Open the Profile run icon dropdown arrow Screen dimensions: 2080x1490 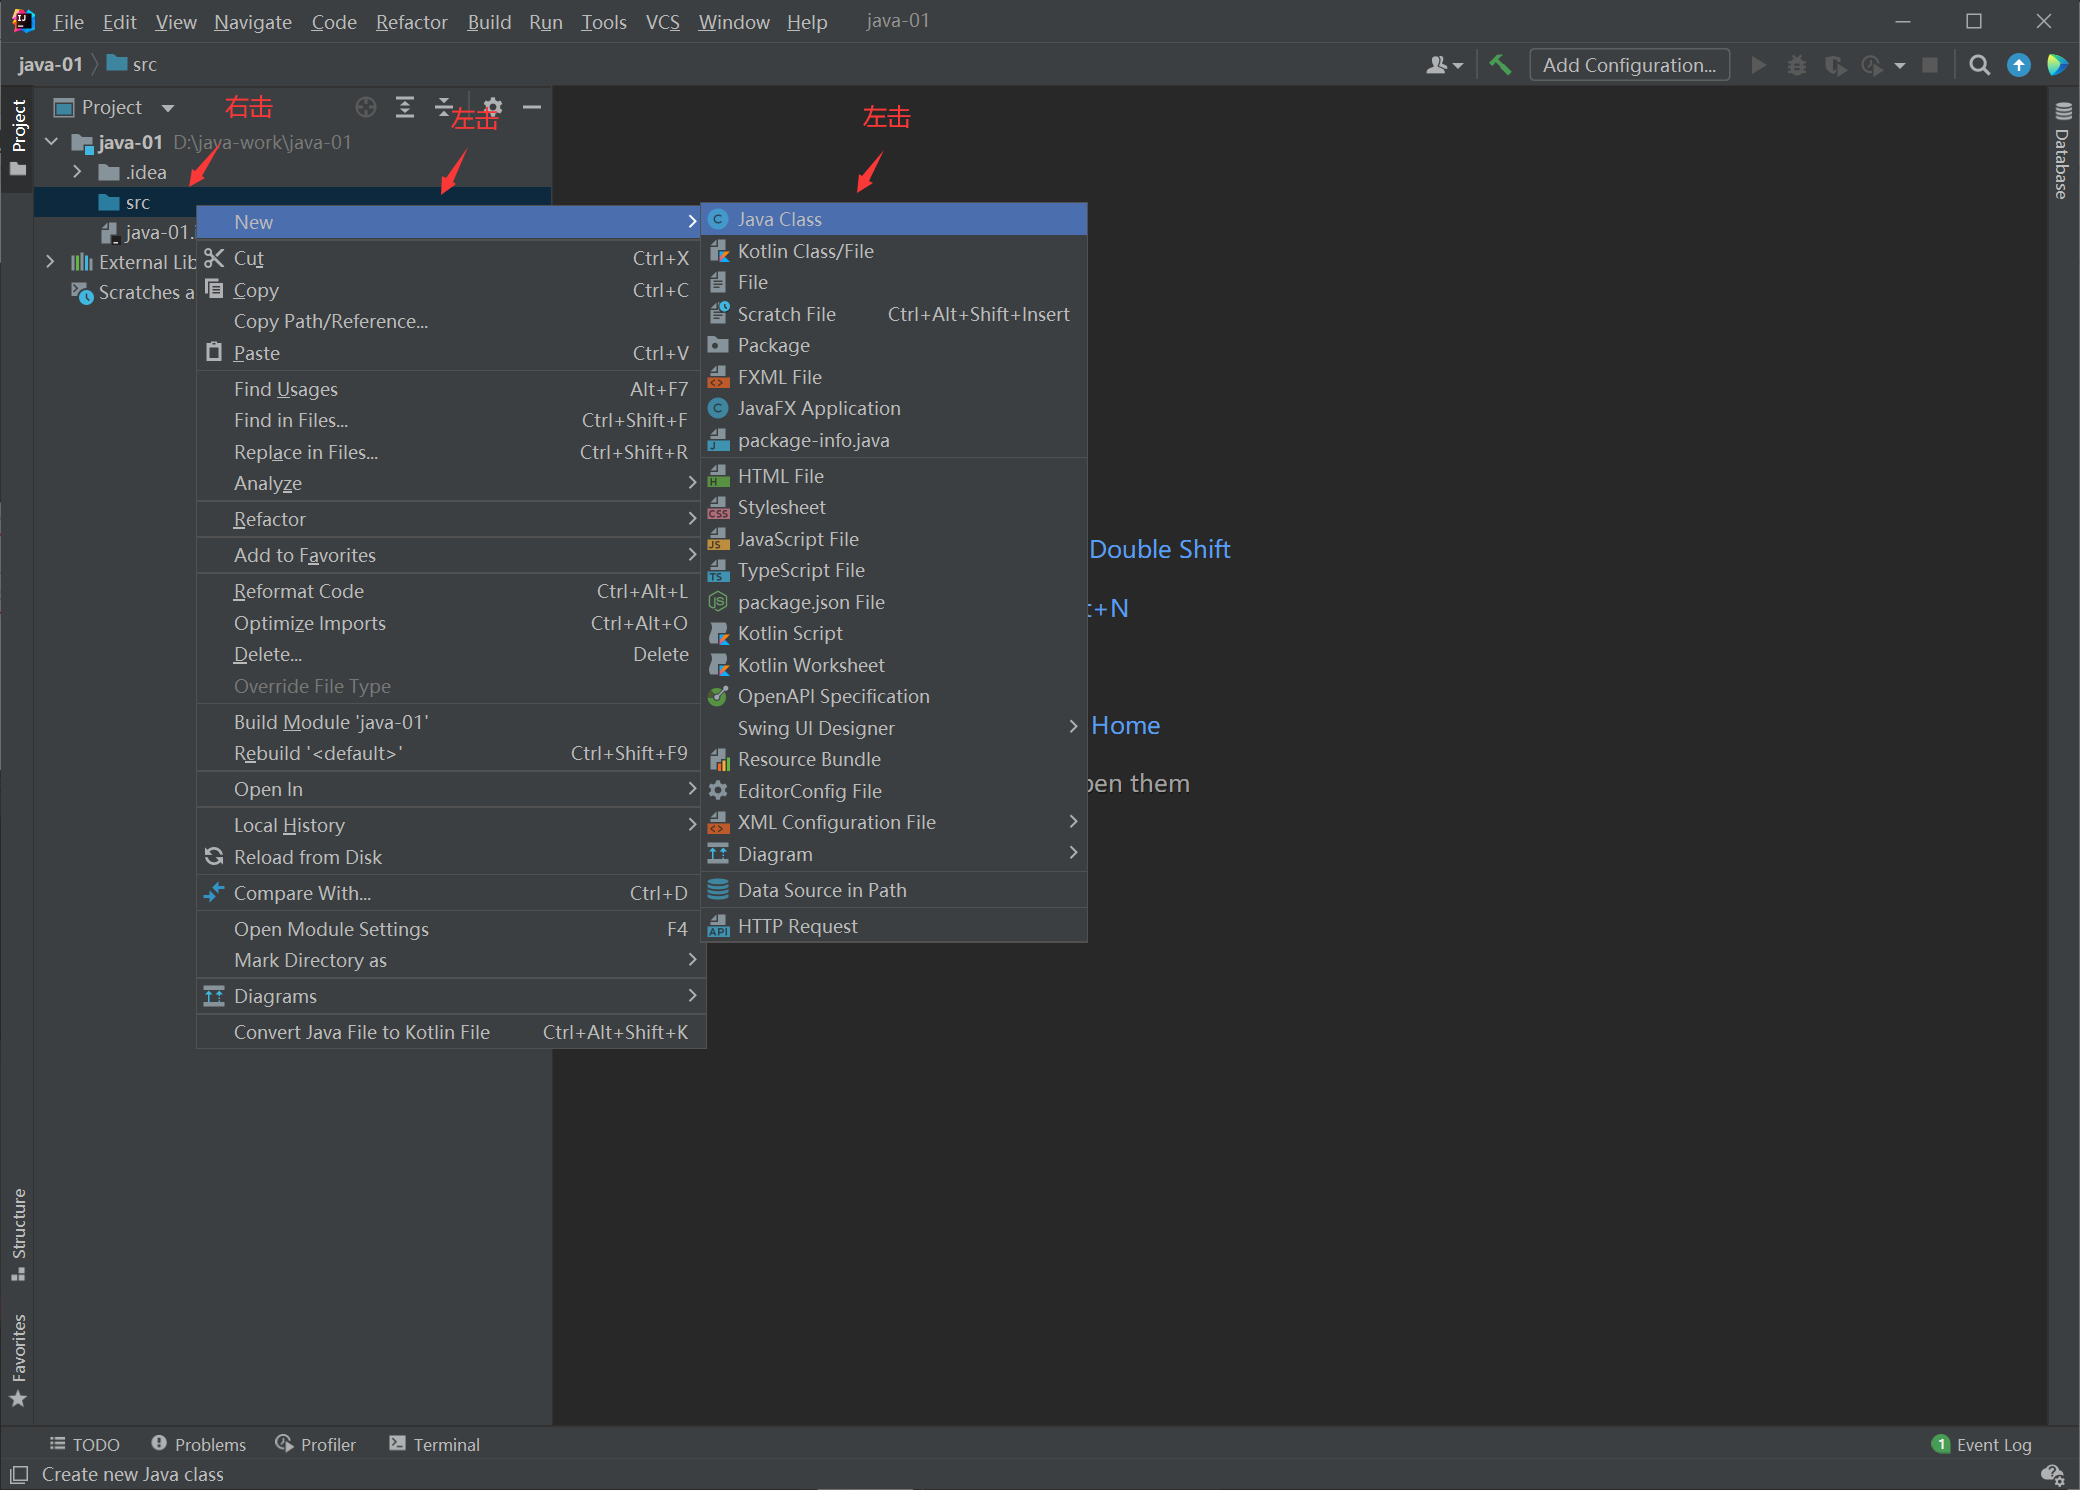[1900, 66]
